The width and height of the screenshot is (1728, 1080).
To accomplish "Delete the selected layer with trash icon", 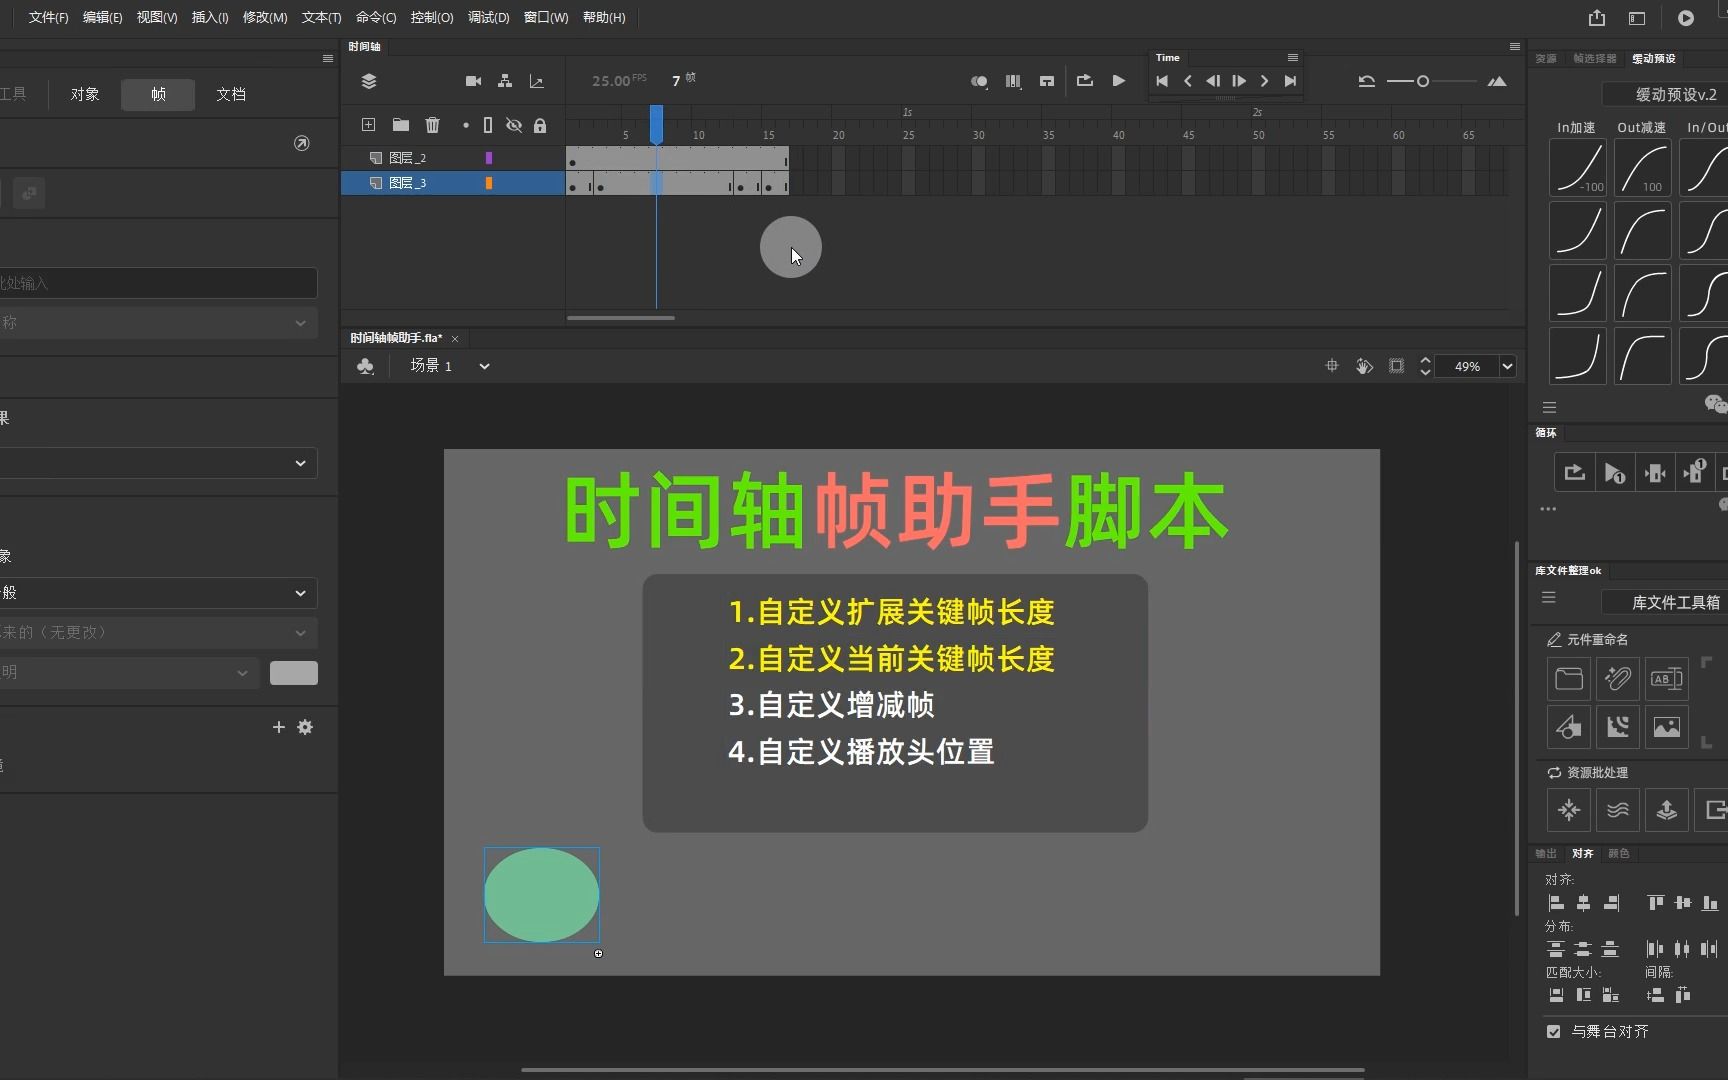I will (432, 125).
